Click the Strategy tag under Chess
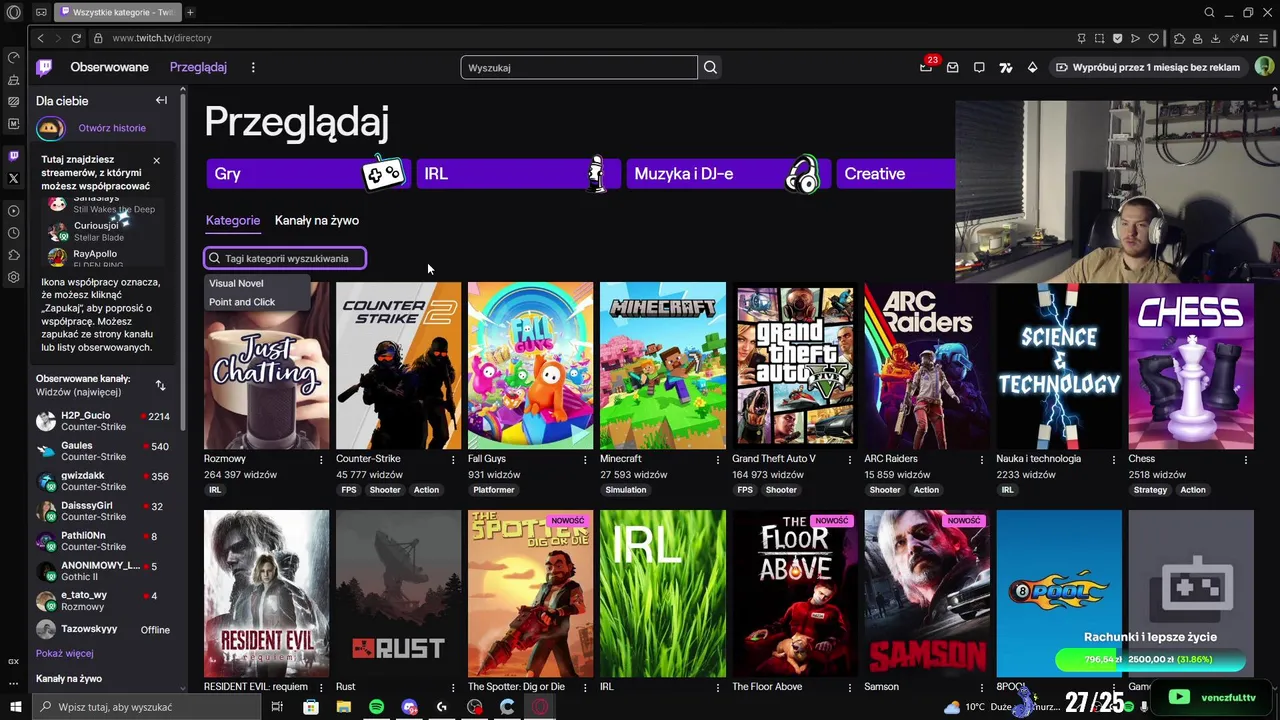Image resolution: width=1280 pixels, height=720 pixels. tap(1150, 490)
